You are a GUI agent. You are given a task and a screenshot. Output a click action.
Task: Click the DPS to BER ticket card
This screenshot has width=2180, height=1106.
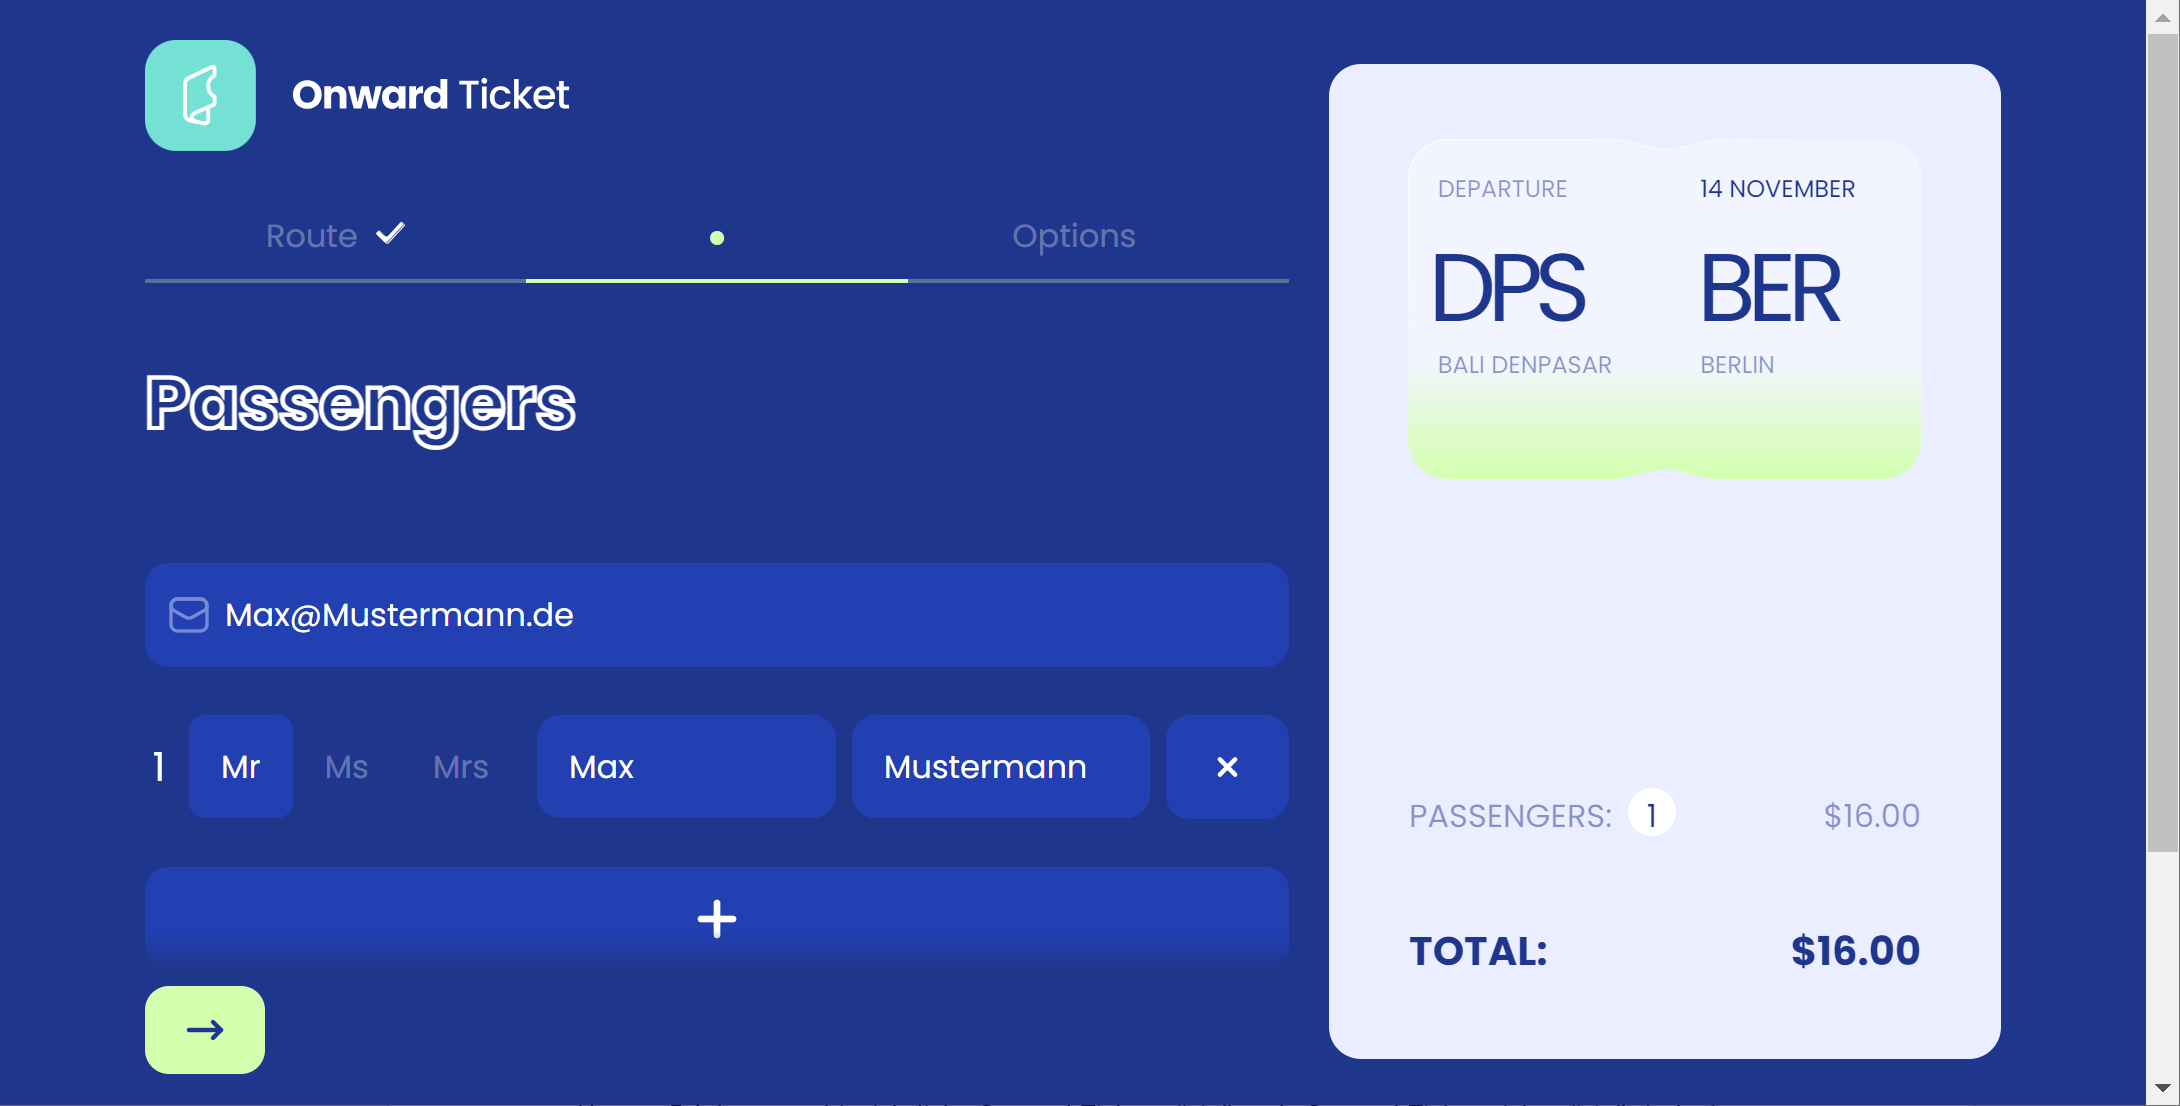[1664, 308]
